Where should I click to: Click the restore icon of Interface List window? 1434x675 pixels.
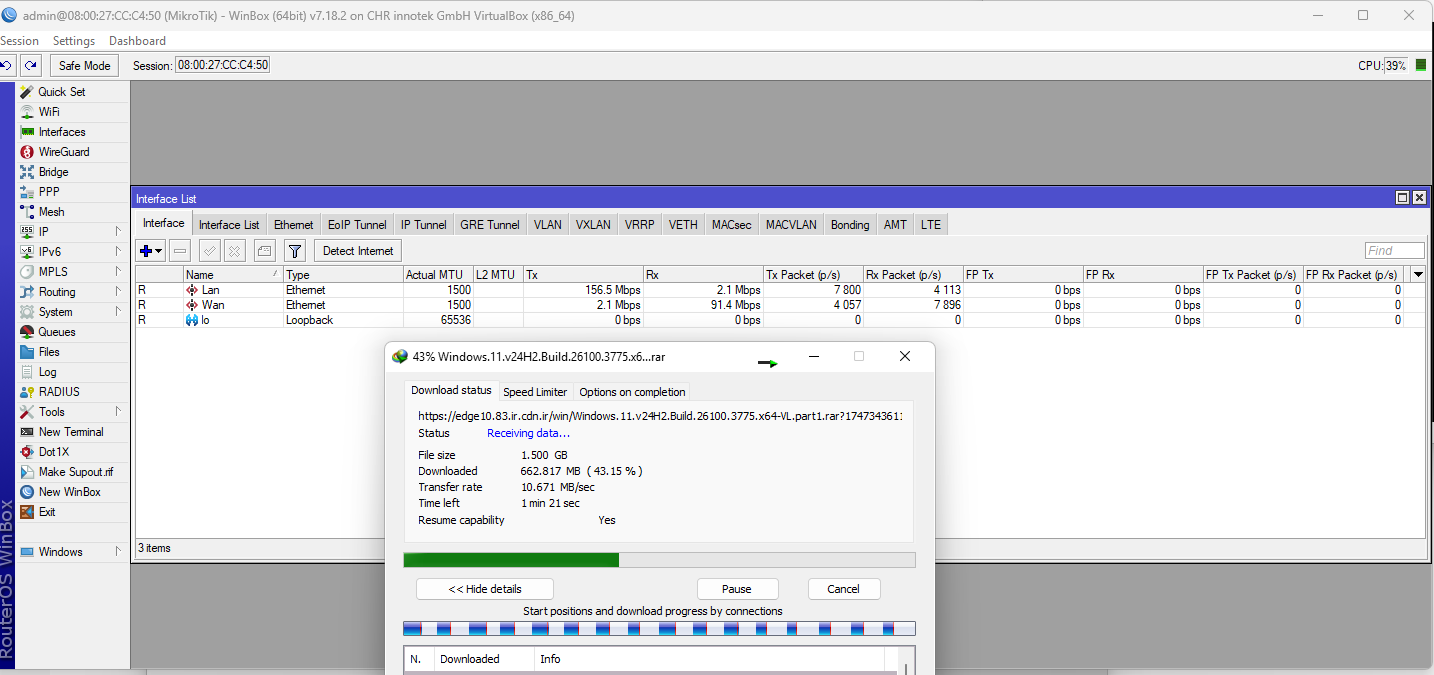[x=1402, y=198]
